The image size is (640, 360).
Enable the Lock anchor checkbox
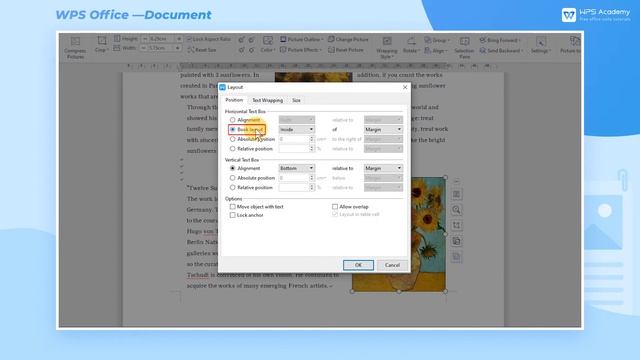233,215
